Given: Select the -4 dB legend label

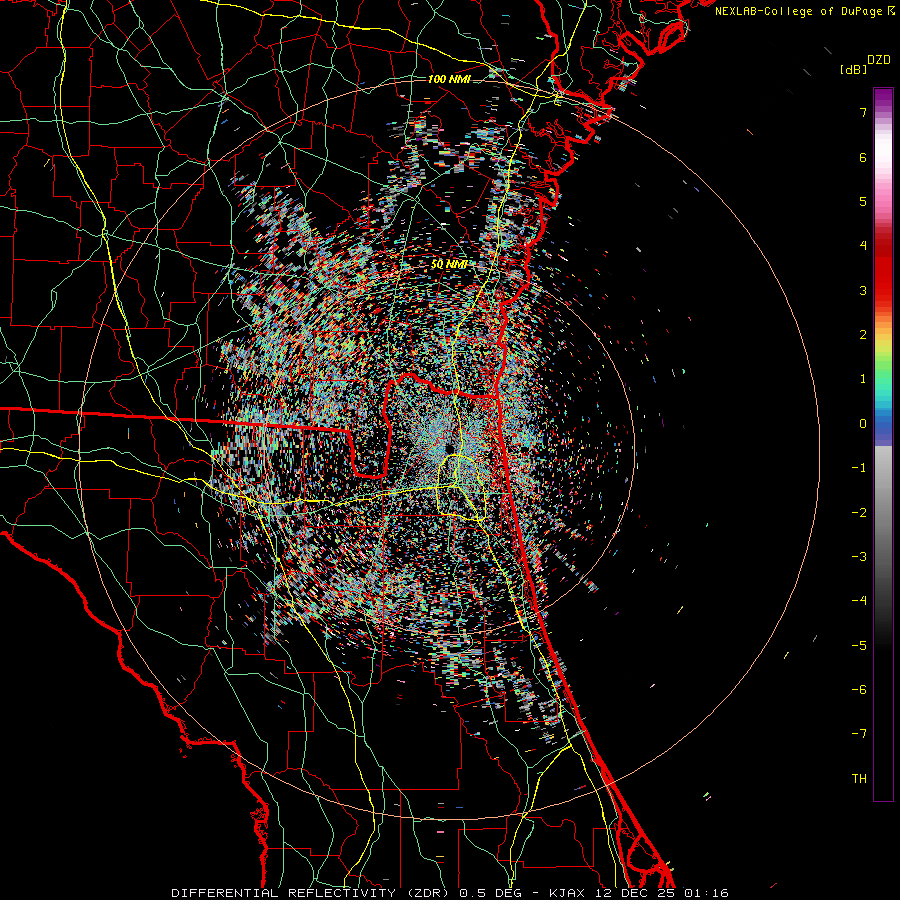Looking at the screenshot, I should click(859, 601).
